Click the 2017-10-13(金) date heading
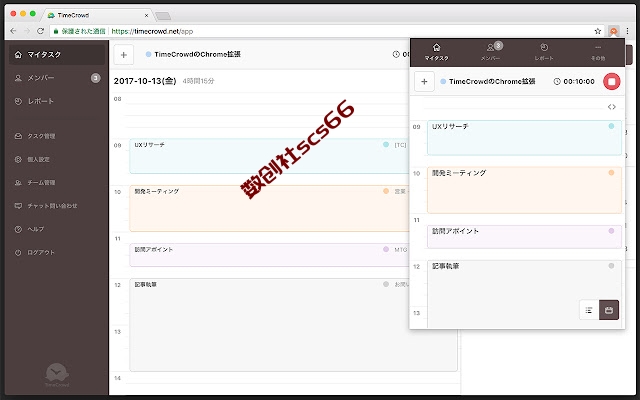This screenshot has width=640, height=400. (145, 81)
